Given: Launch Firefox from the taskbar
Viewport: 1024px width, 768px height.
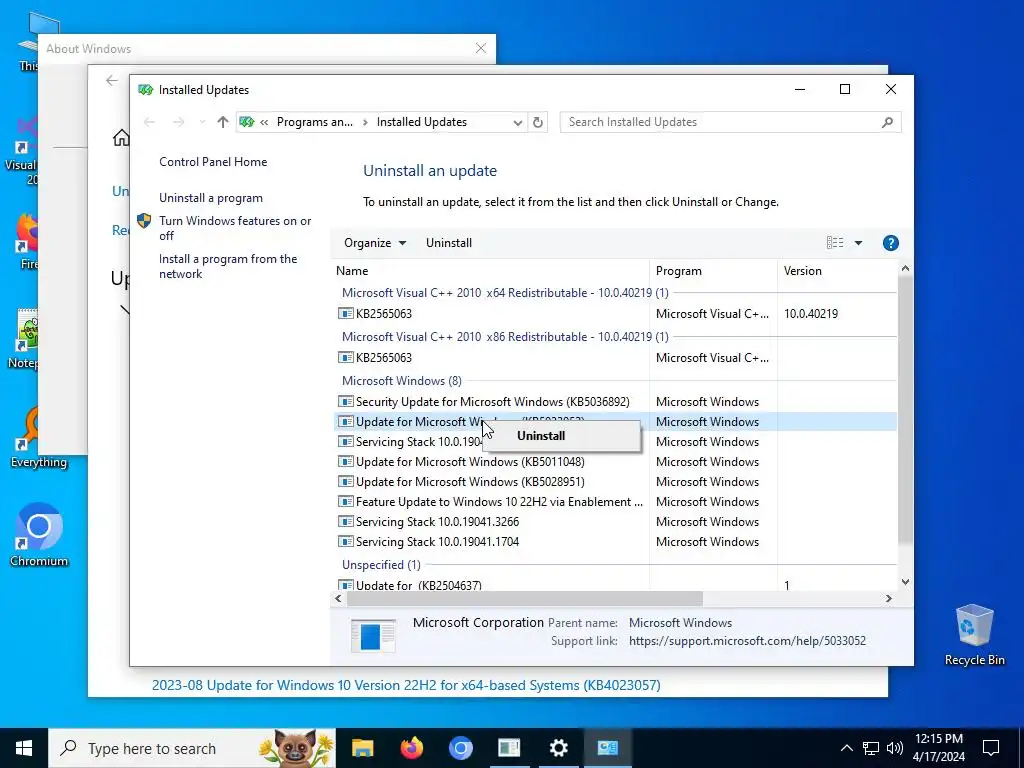Looking at the screenshot, I should coord(411,748).
